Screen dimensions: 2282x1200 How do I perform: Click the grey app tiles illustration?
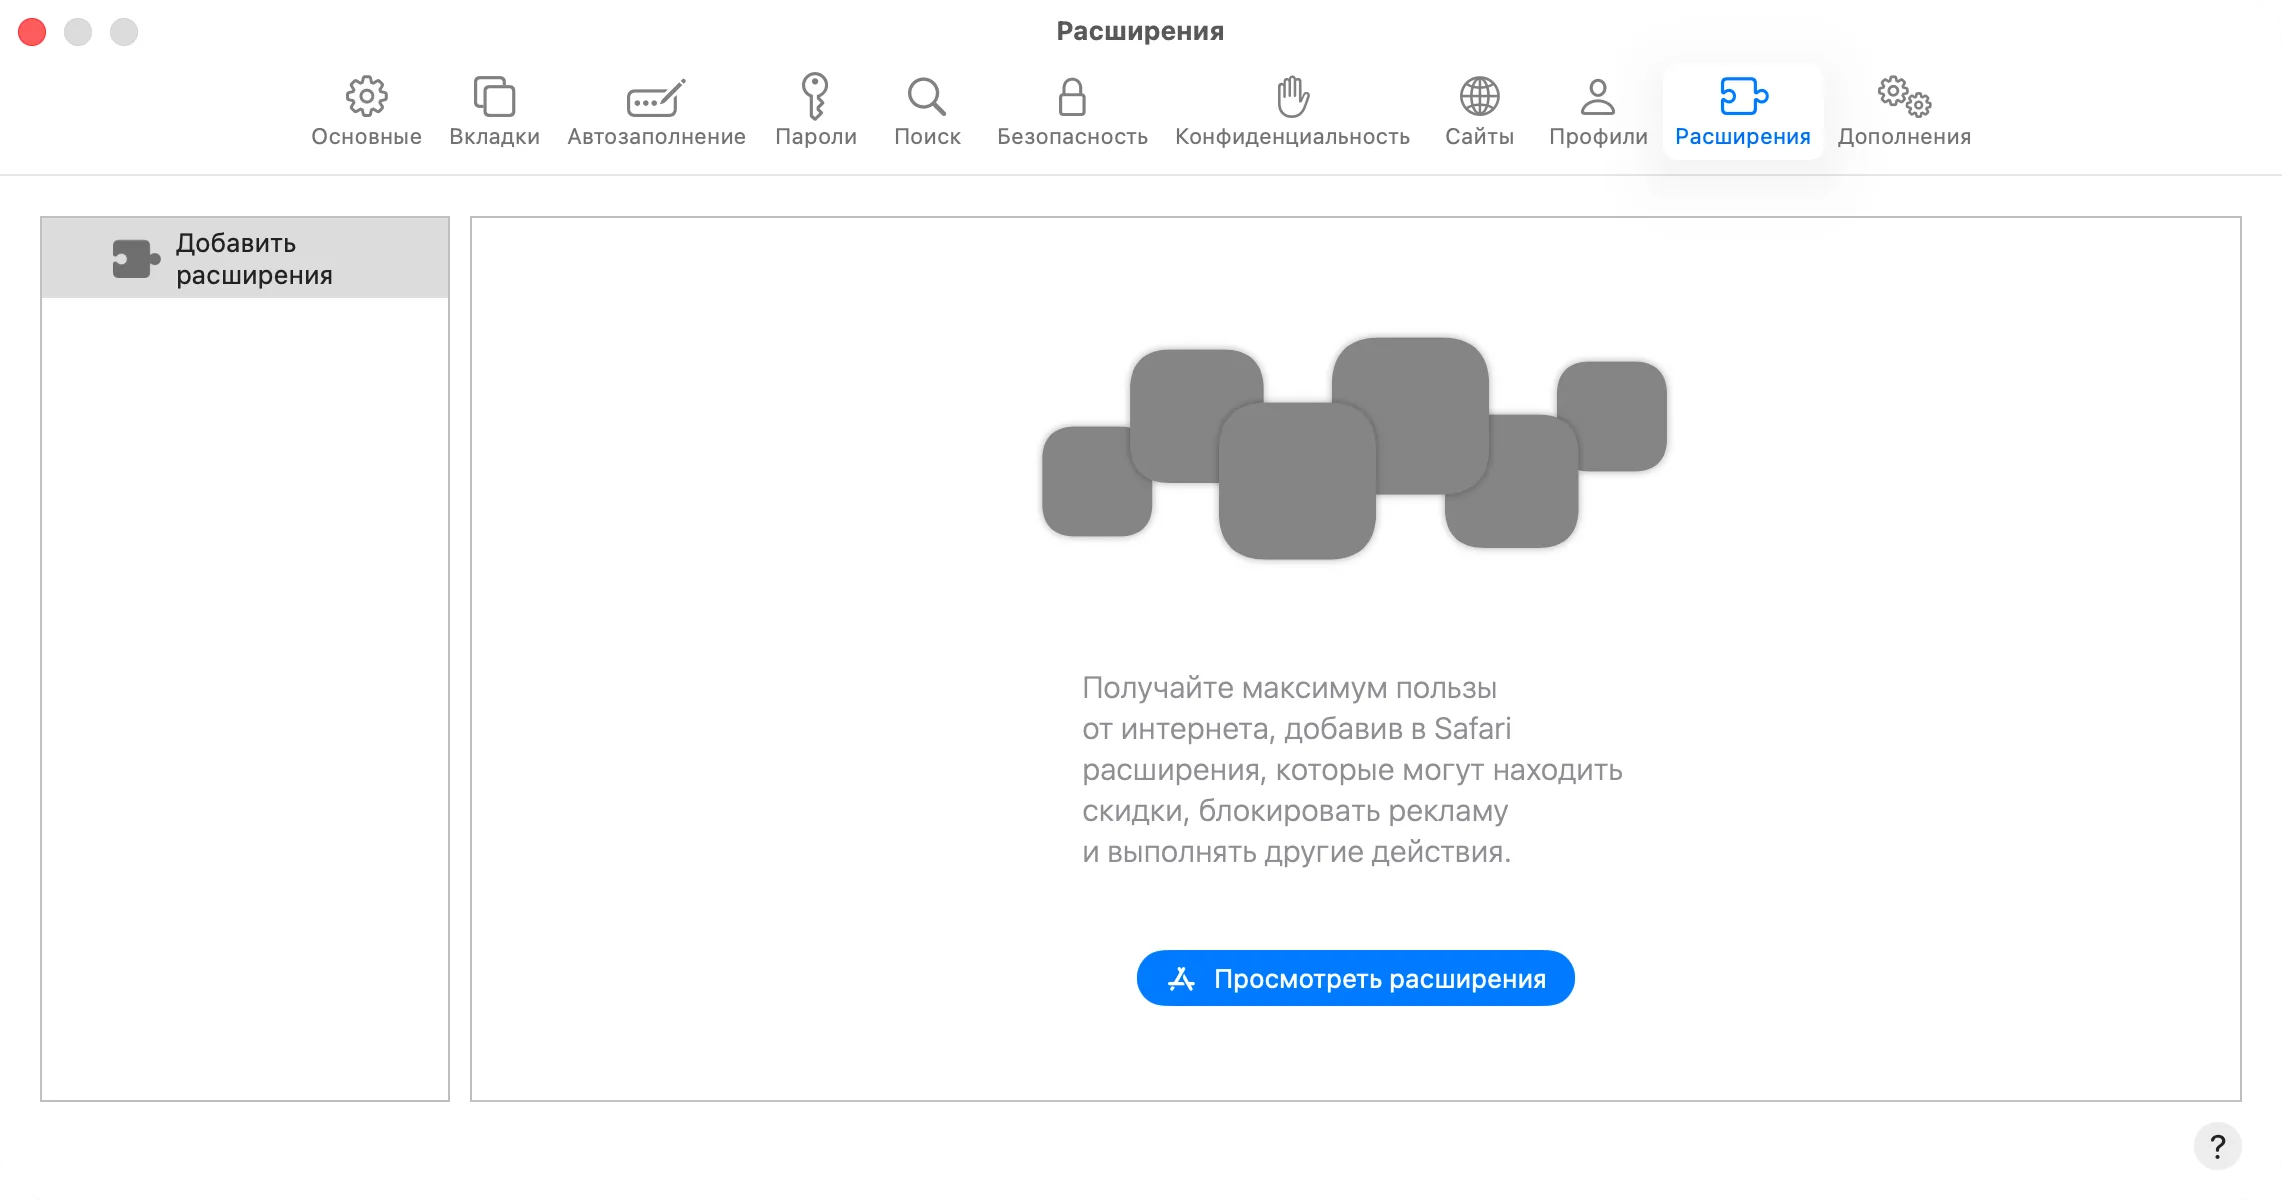pos(1355,448)
